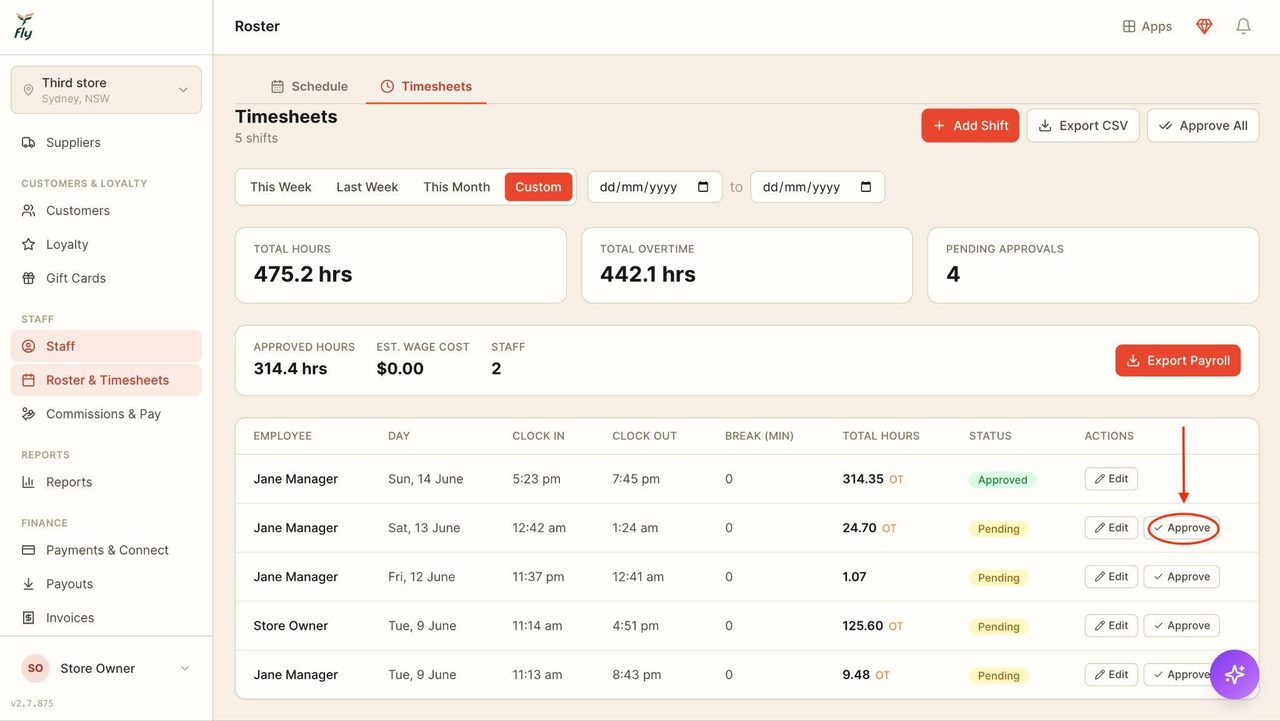Viewport: 1280px width, 721px height.
Task: Select the Custom date range filter
Action: pos(538,187)
